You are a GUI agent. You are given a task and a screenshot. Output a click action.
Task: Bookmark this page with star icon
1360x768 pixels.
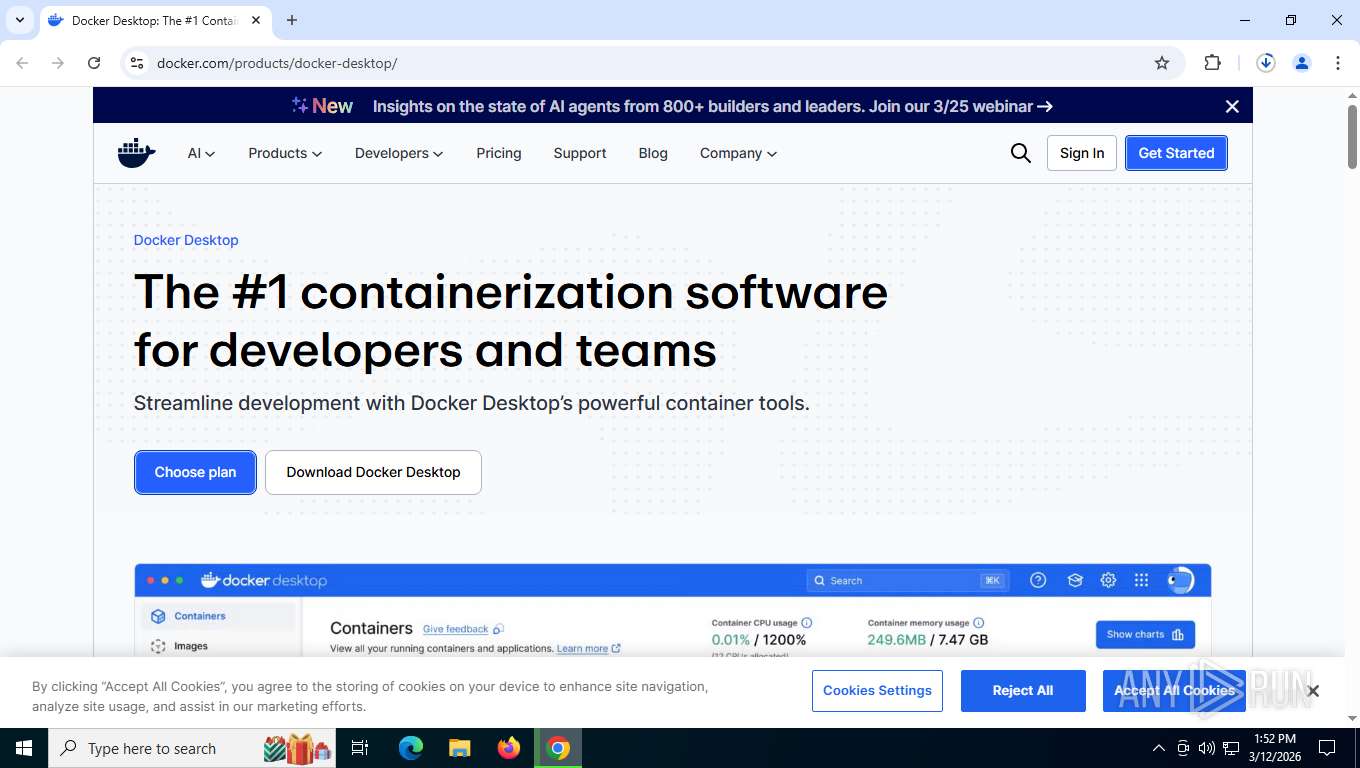tap(1162, 63)
